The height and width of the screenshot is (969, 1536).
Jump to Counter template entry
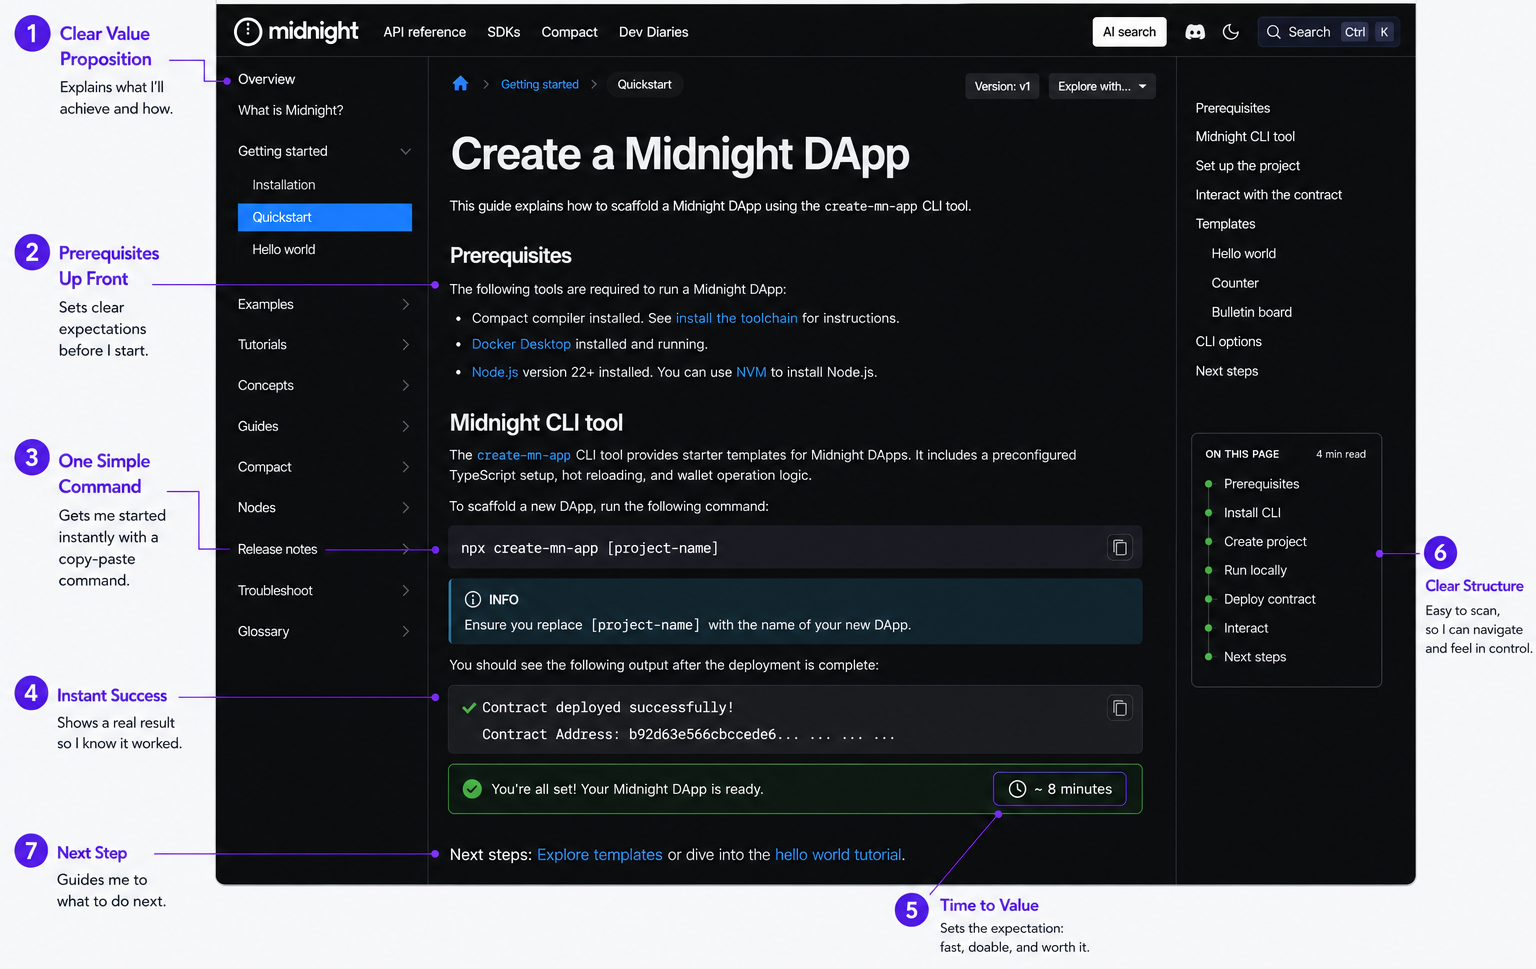1235,283
